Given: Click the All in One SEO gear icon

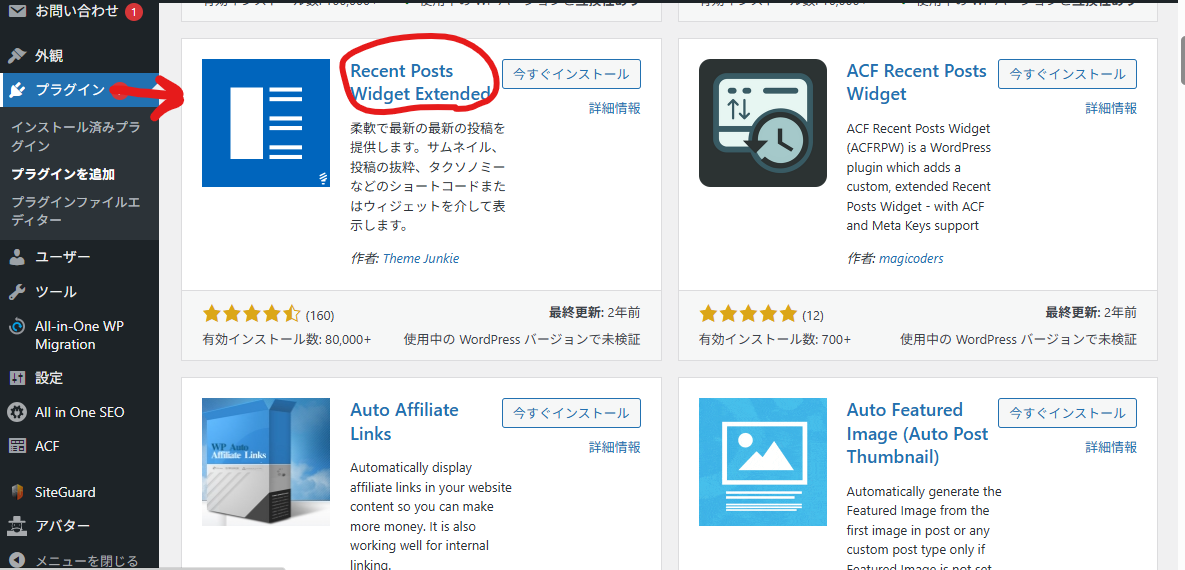Looking at the screenshot, I should click(x=17, y=412).
